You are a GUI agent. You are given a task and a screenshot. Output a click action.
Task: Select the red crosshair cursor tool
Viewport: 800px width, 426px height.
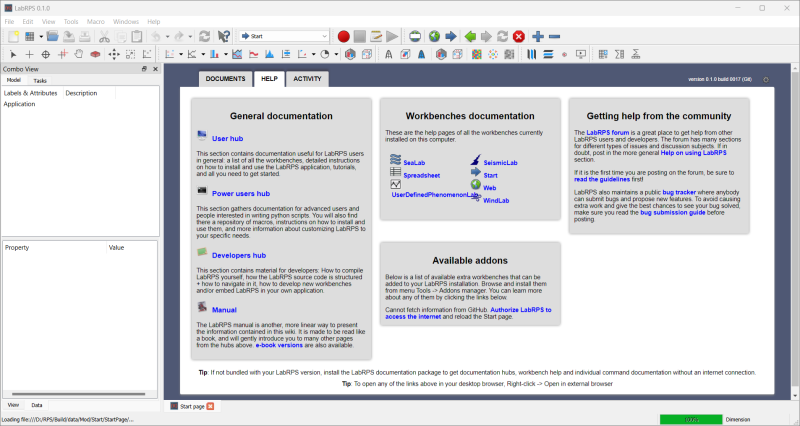point(62,54)
